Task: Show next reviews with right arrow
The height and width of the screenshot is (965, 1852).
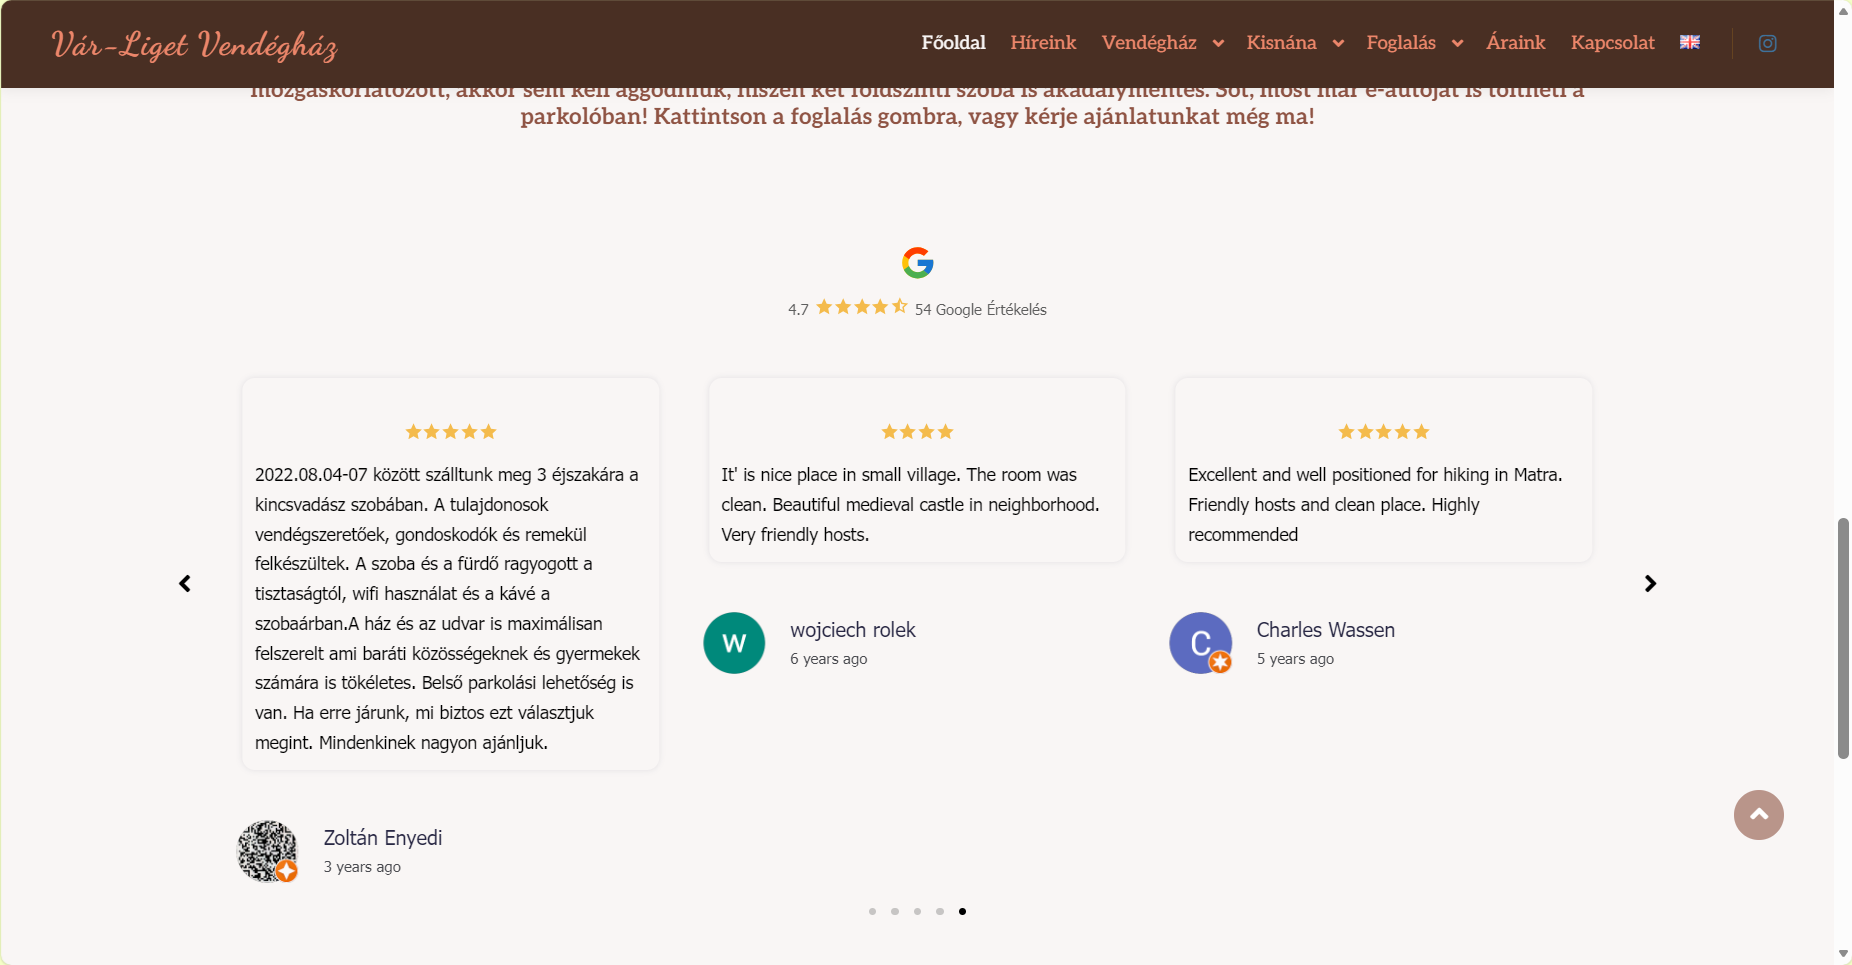Action: (x=1650, y=584)
